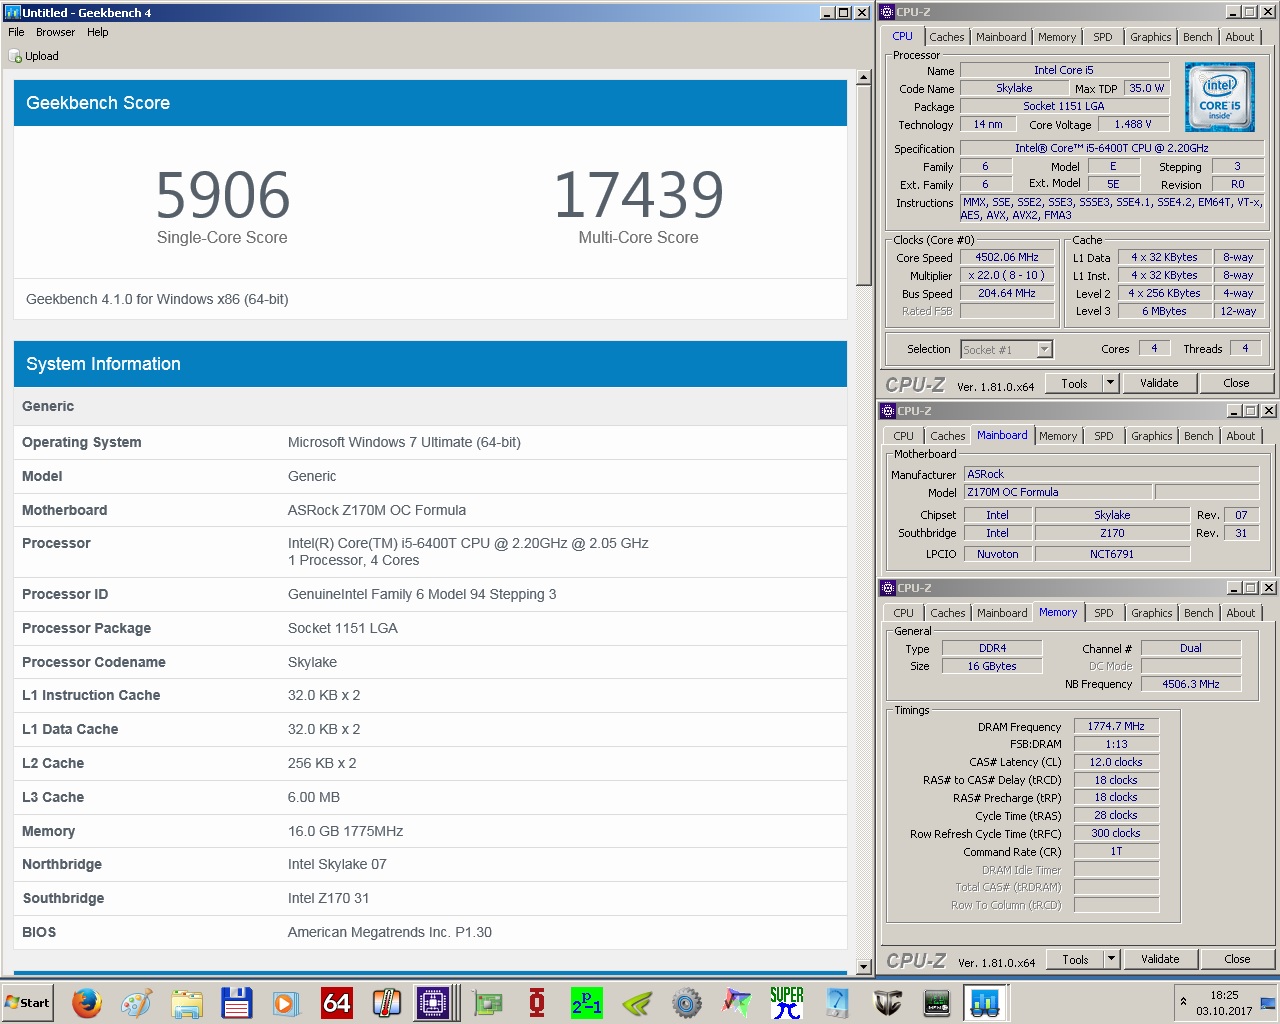Screen dimensions: 1280x1024
Task: Click the Geekbench vertical scrollbar thumb
Action: 864,186
